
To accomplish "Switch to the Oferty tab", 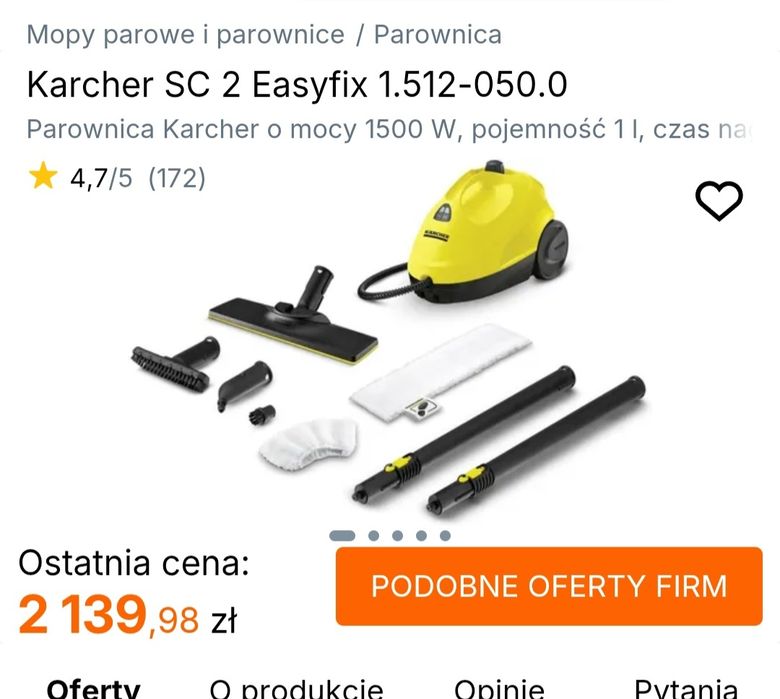I will 94,689.
